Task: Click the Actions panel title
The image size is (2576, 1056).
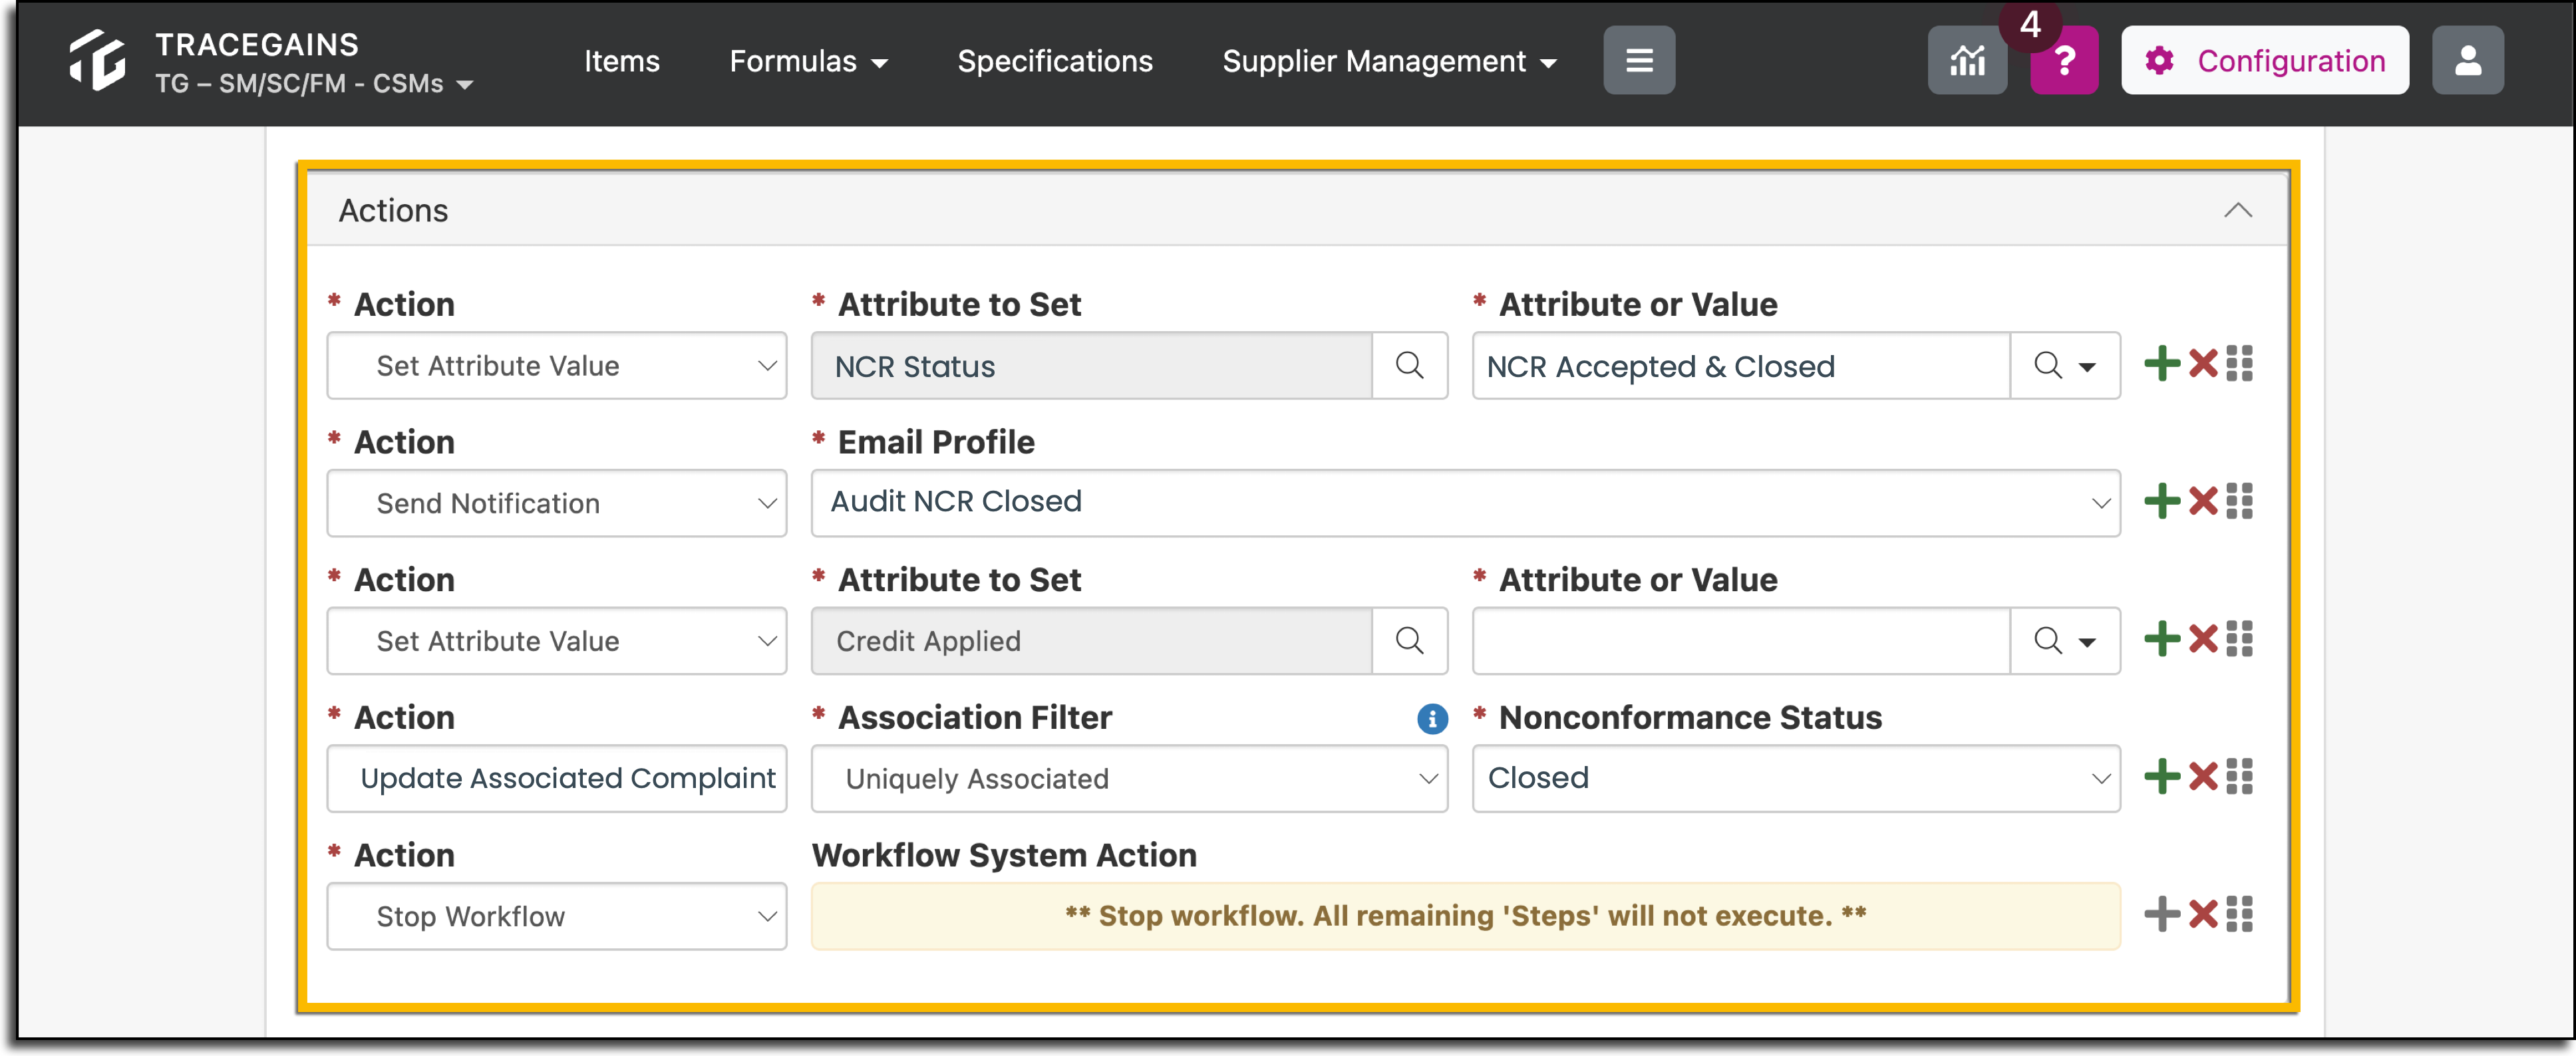Action: (x=393, y=210)
